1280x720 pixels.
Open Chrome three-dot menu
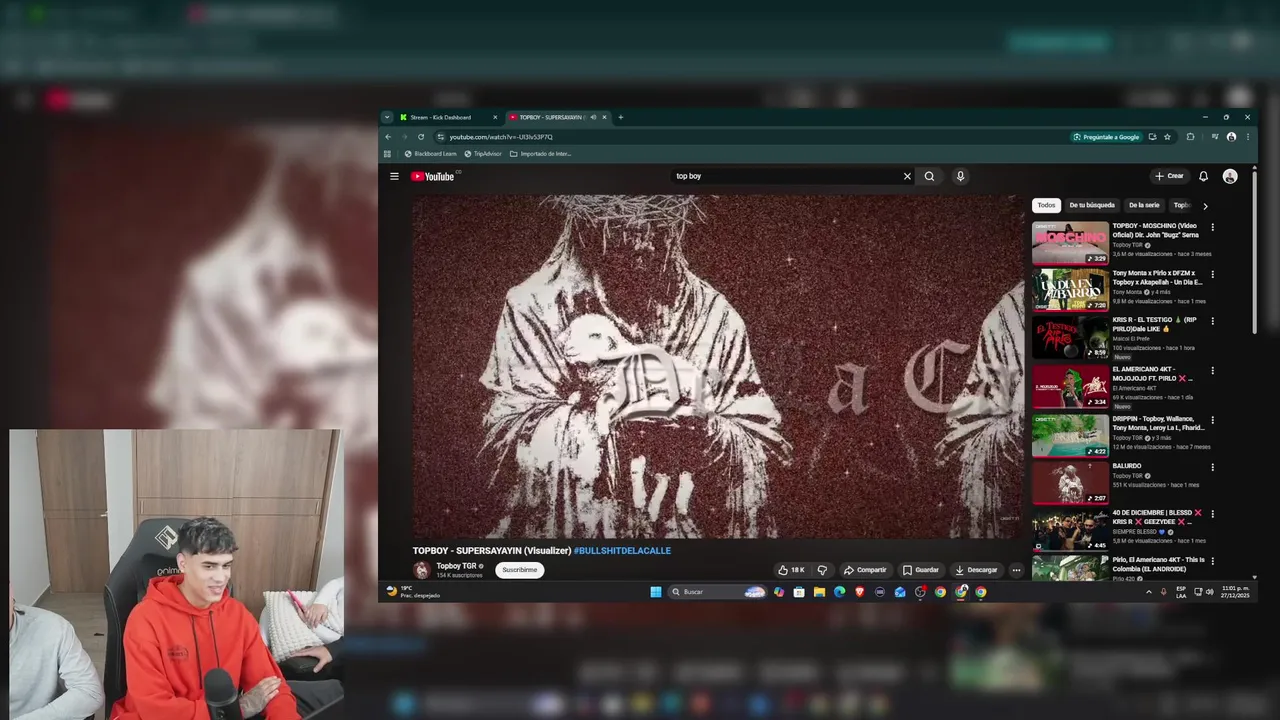[1247, 137]
